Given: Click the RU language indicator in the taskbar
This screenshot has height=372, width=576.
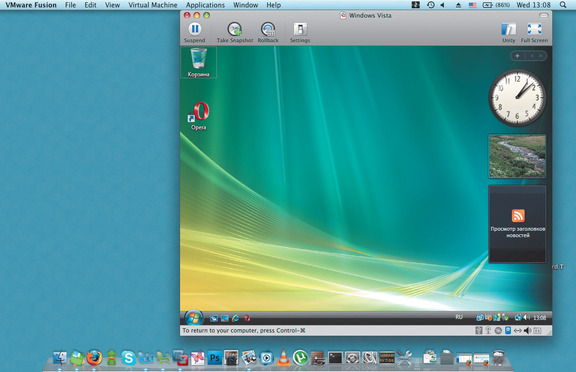Looking at the screenshot, I should [459, 317].
